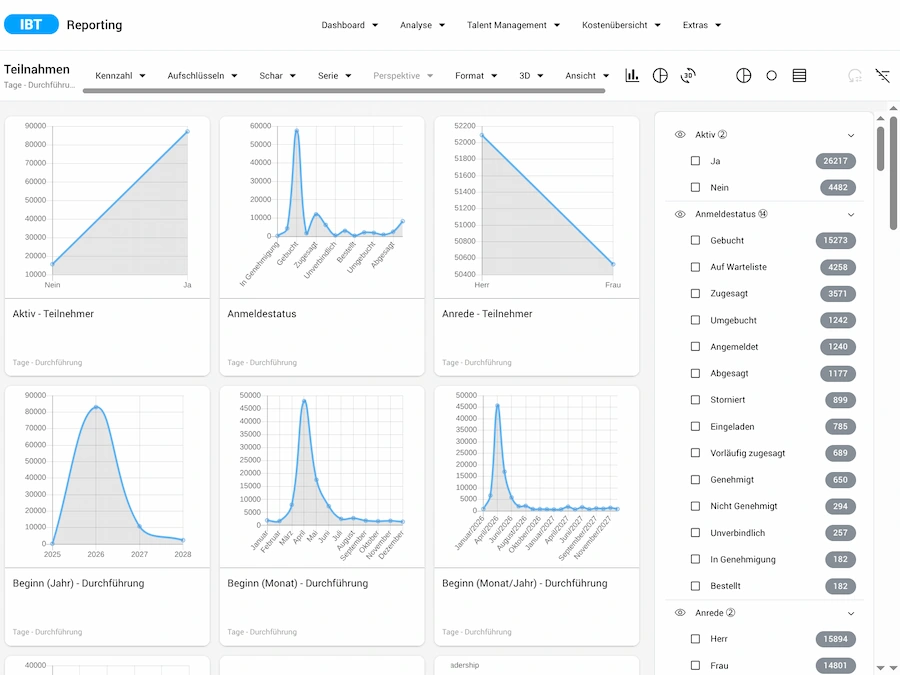Select the Nicht Genehmigt checkbox
This screenshot has width=900, height=675.
tap(695, 506)
